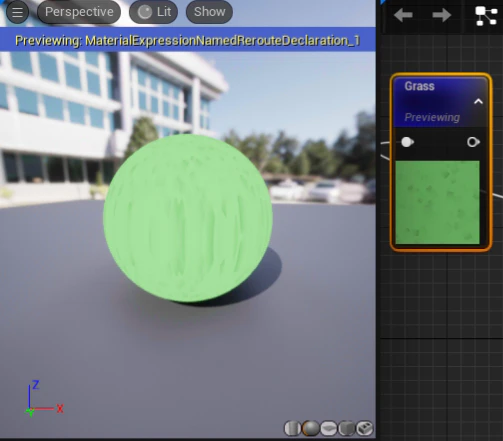
Task: Select the Grass named reroute node title
Action: [x=419, y=86]
